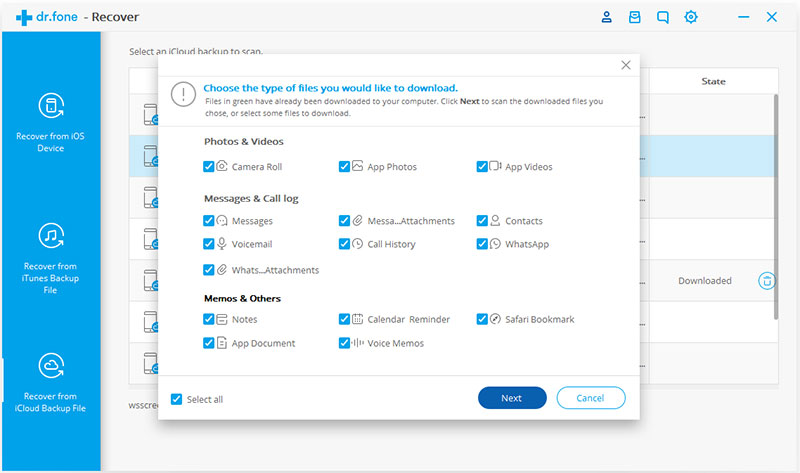The image size is (800, 473).
Task: Click the Next button
Action: (512, 398)
